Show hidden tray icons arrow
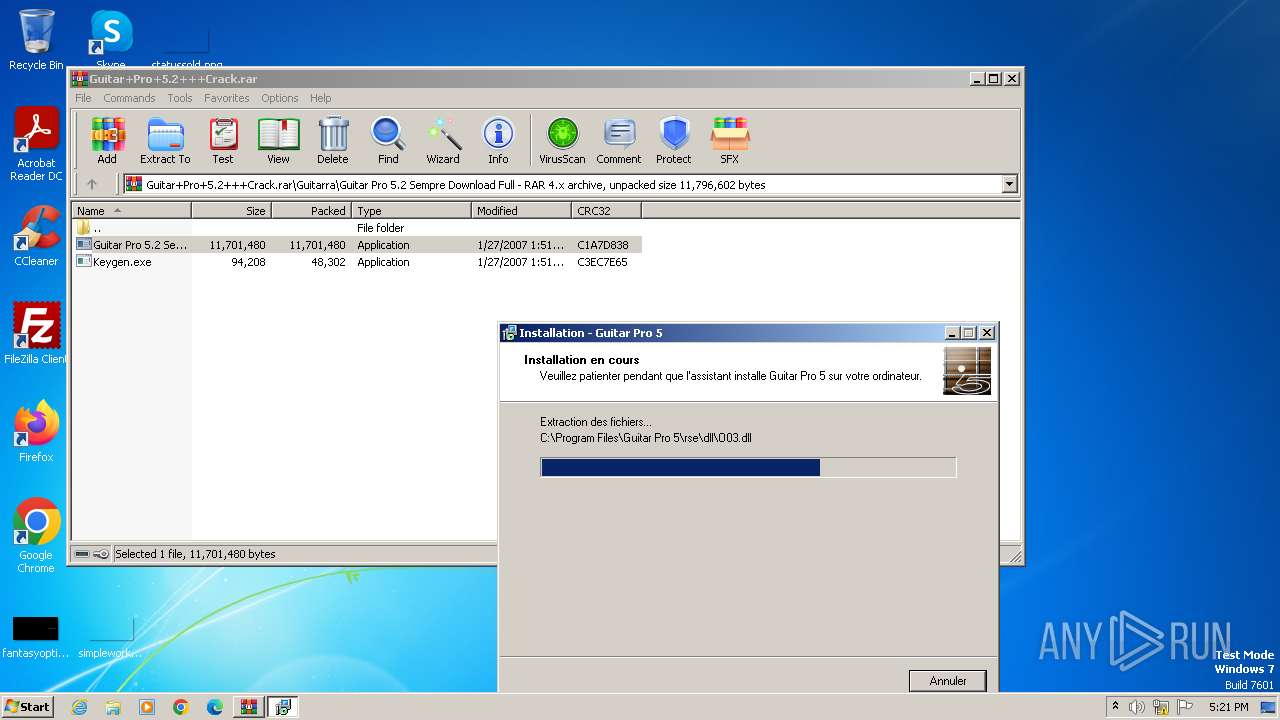 (x=1115, y=707)
